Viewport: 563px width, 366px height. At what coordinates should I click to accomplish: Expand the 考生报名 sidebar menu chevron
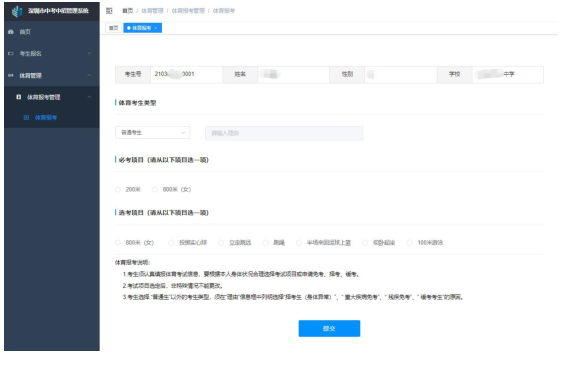tap(89, 54)
